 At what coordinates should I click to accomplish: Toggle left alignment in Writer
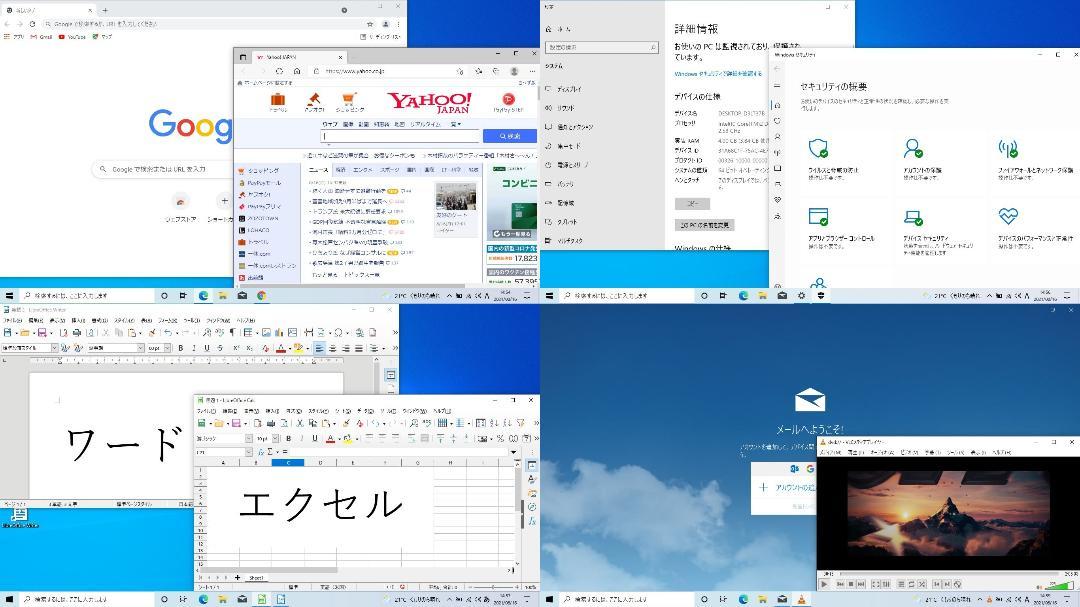pyautogui.click(x=319, y=349)
